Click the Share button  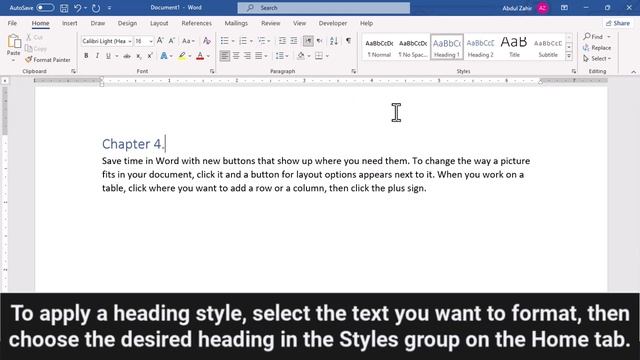618,23
